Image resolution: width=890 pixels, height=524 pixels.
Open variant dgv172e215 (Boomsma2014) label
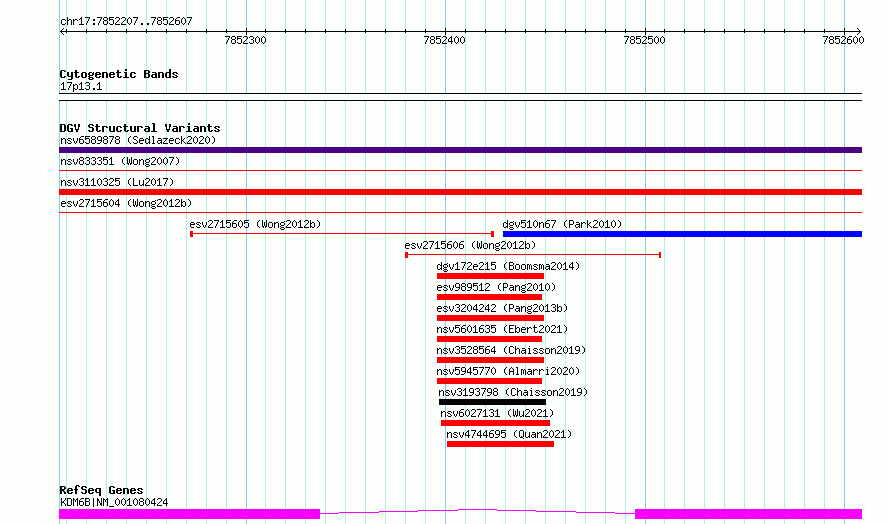pos(508,266)
